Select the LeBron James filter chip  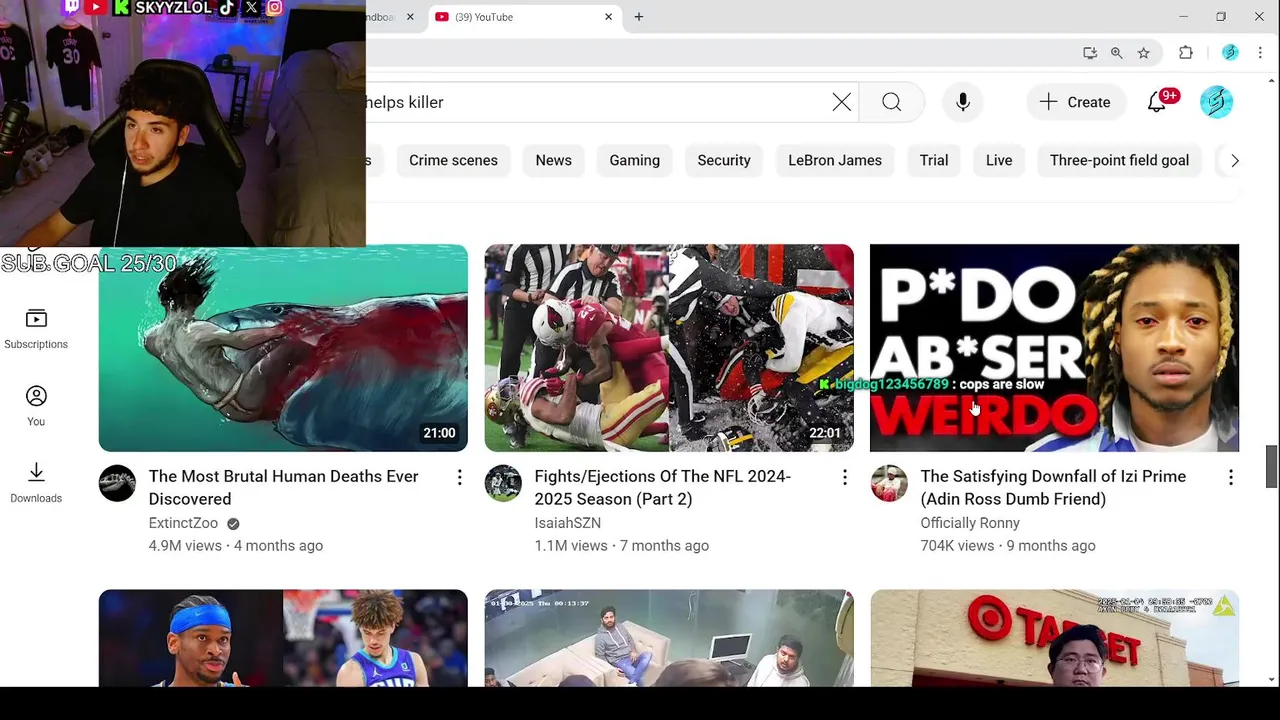click(835, 160)
